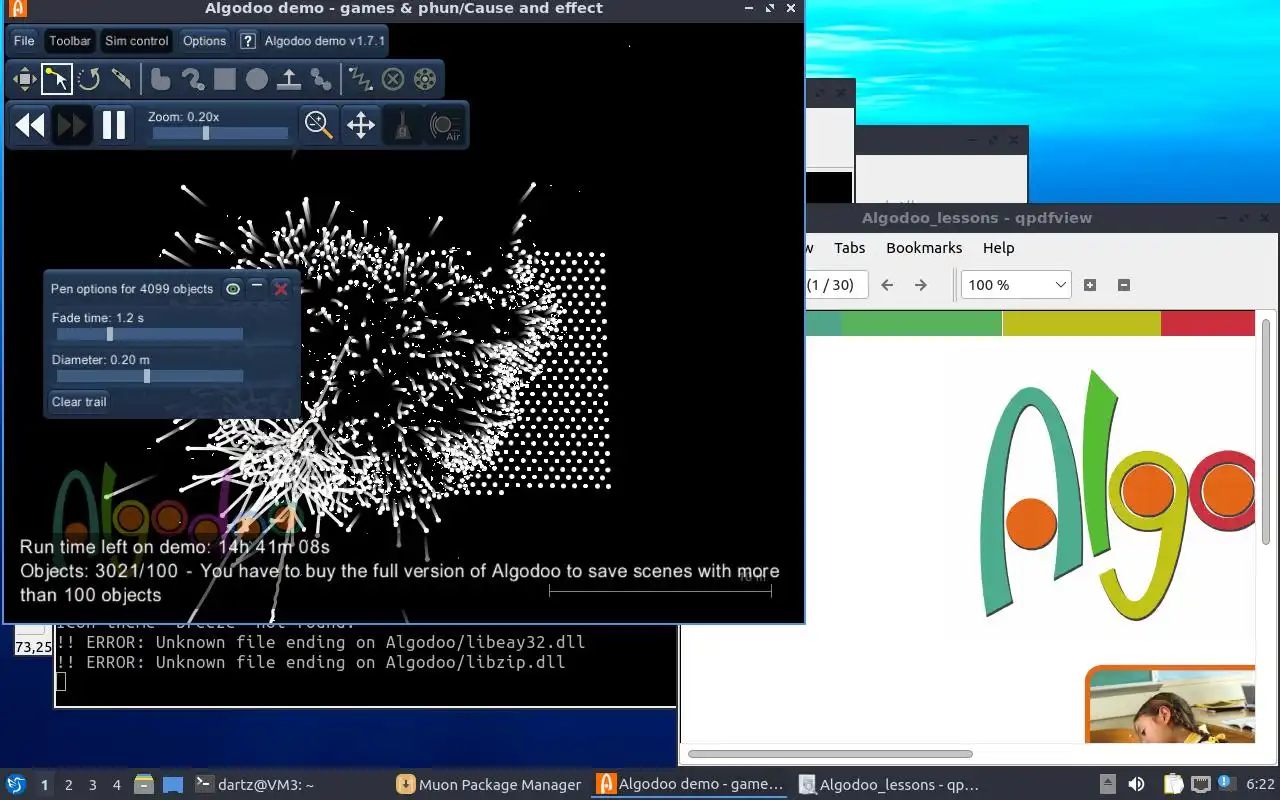The height and width of the screenshot is (800, 1280).
Task: Select the Circle tool
Action: [257, 78]
